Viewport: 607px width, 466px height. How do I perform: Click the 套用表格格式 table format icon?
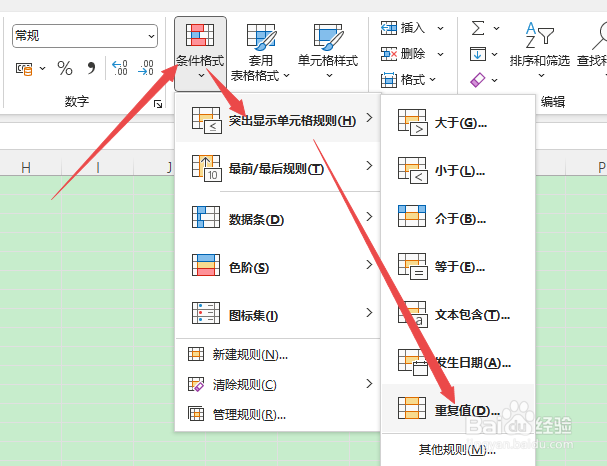(261, 37)
